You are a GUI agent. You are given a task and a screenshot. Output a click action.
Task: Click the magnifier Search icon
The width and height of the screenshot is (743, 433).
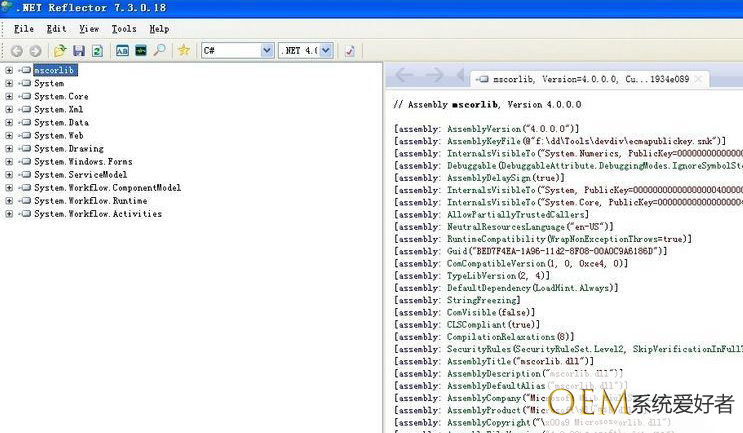click(159, 50)
